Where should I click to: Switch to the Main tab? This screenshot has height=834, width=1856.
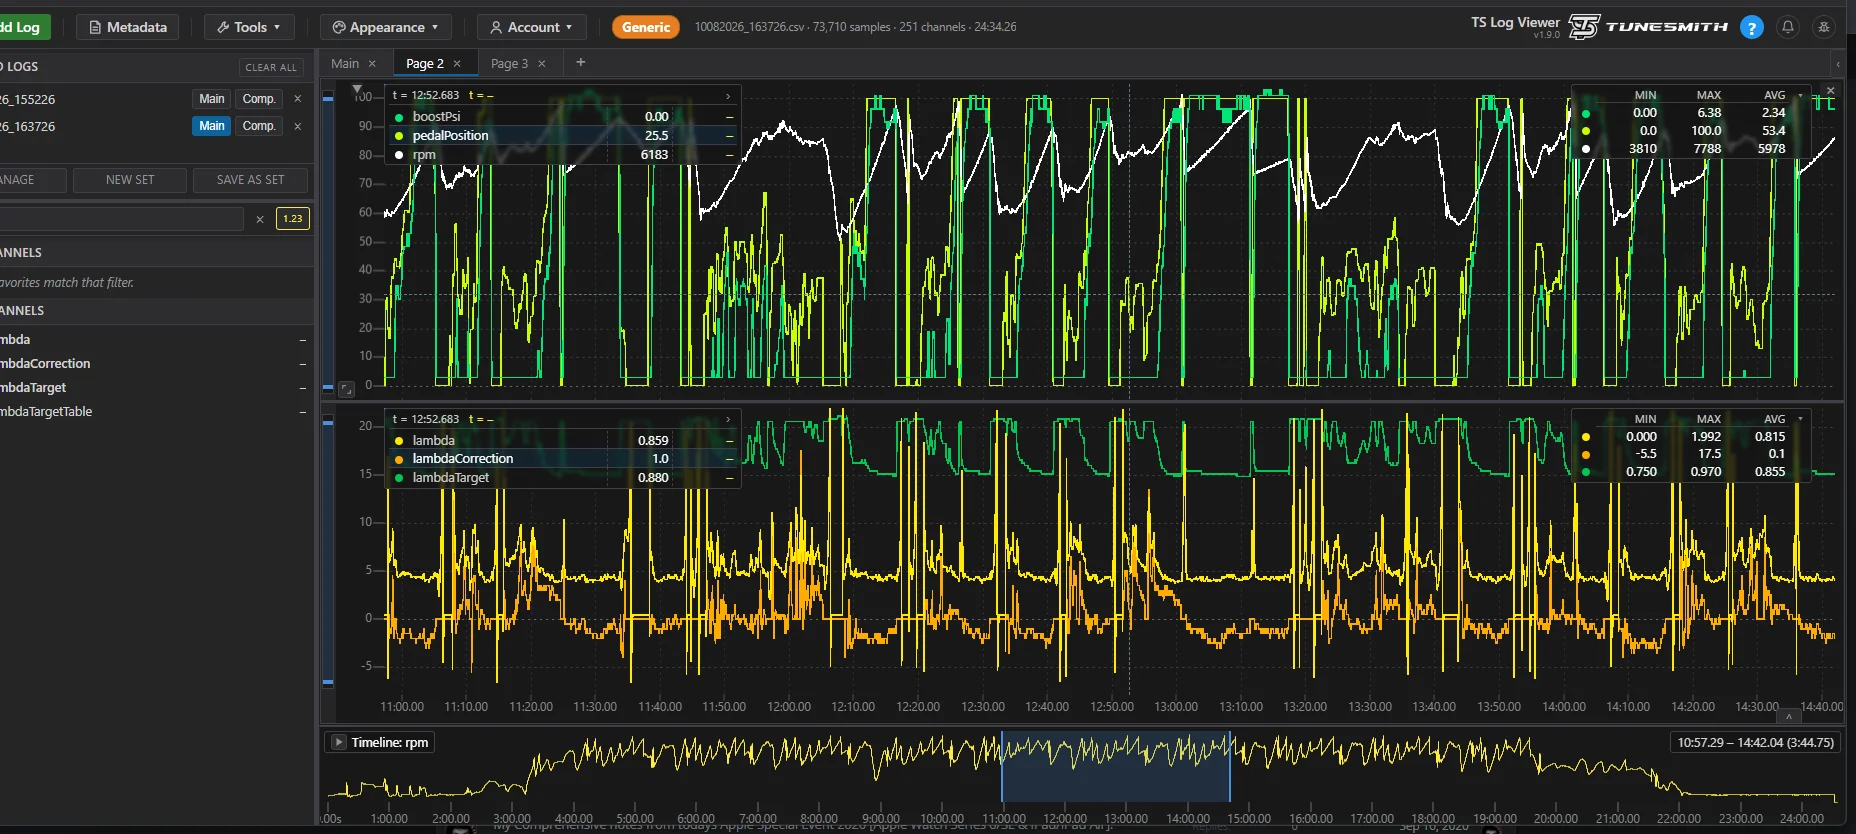[345, 64]
